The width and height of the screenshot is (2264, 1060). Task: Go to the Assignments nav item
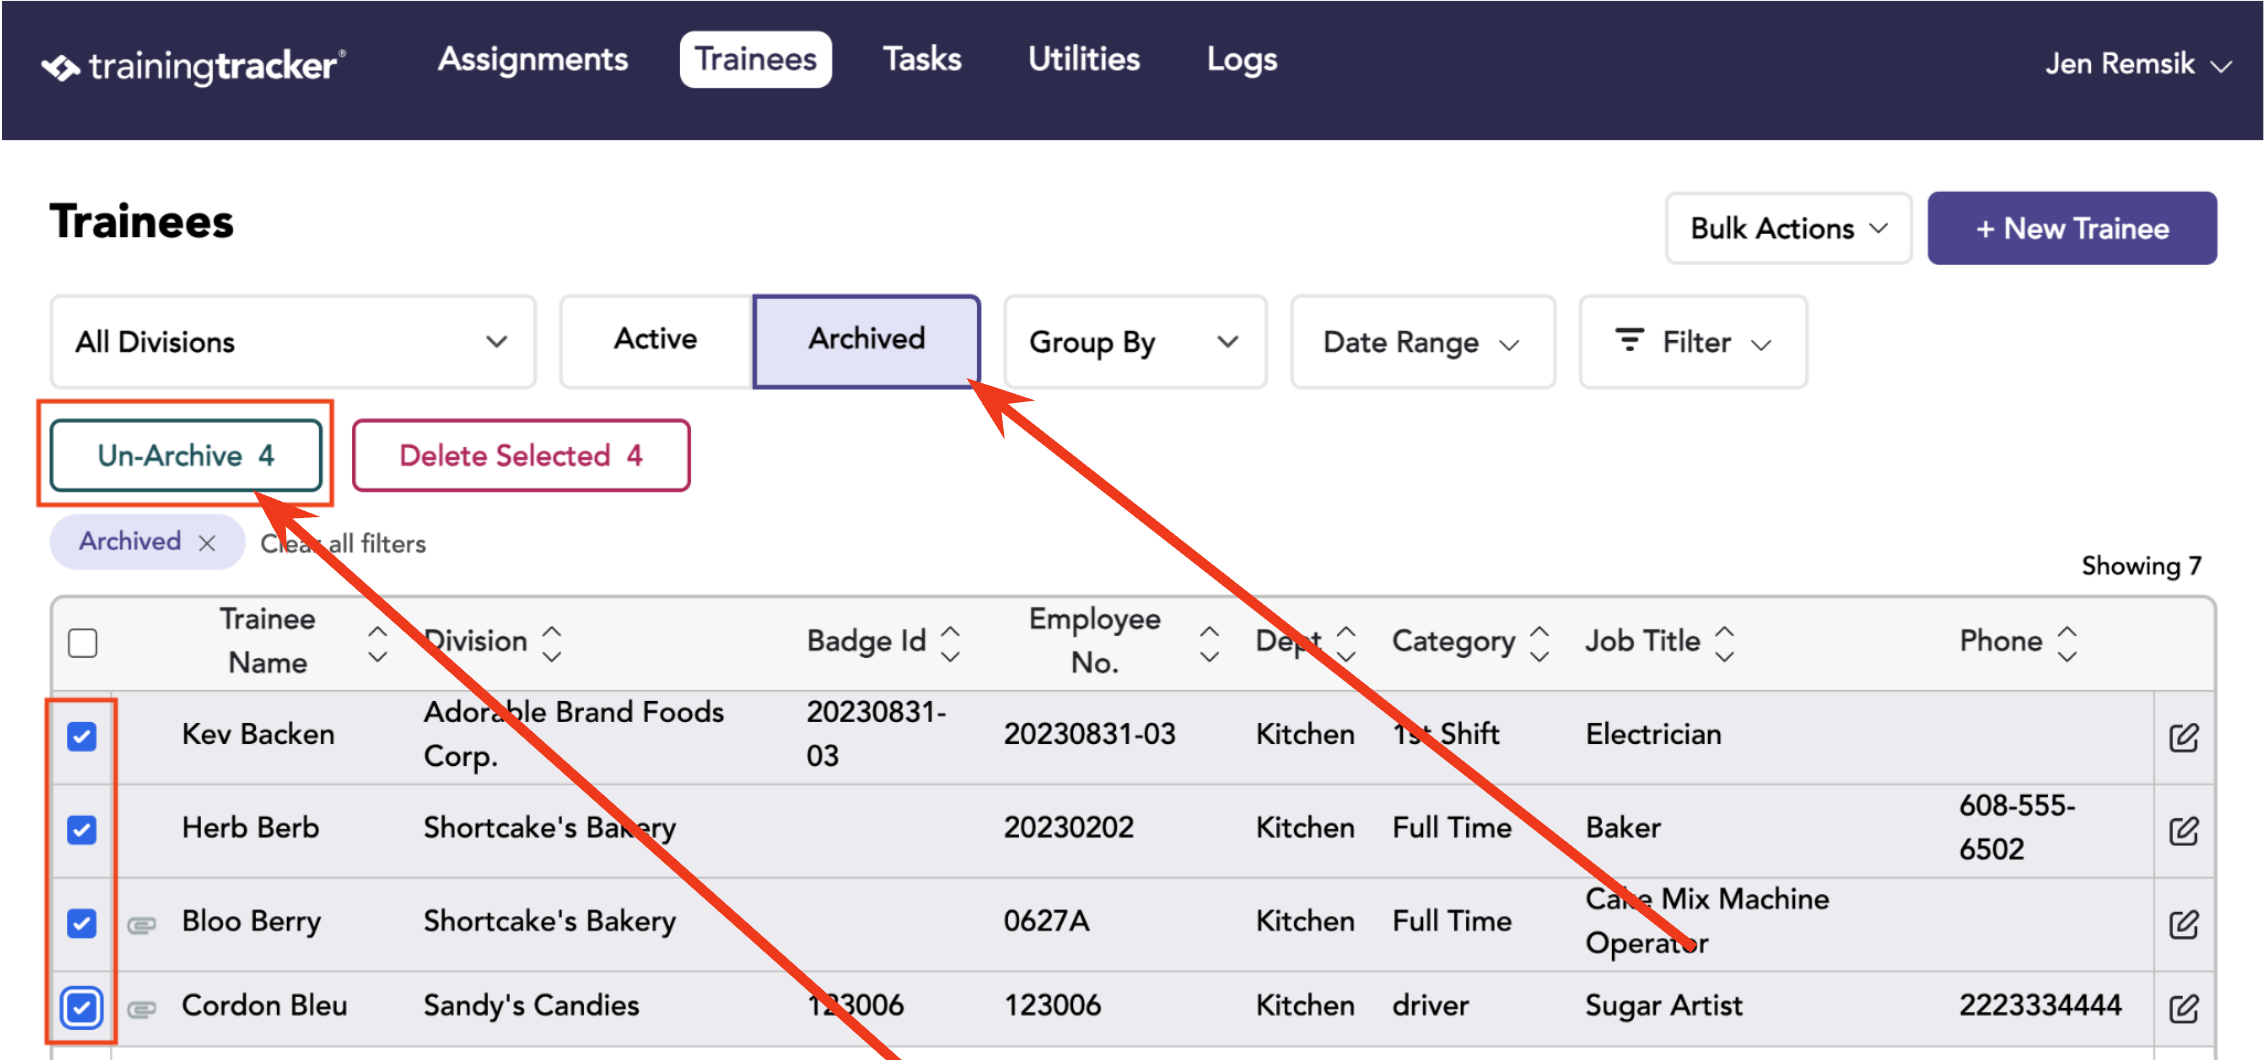pos(533,59)
